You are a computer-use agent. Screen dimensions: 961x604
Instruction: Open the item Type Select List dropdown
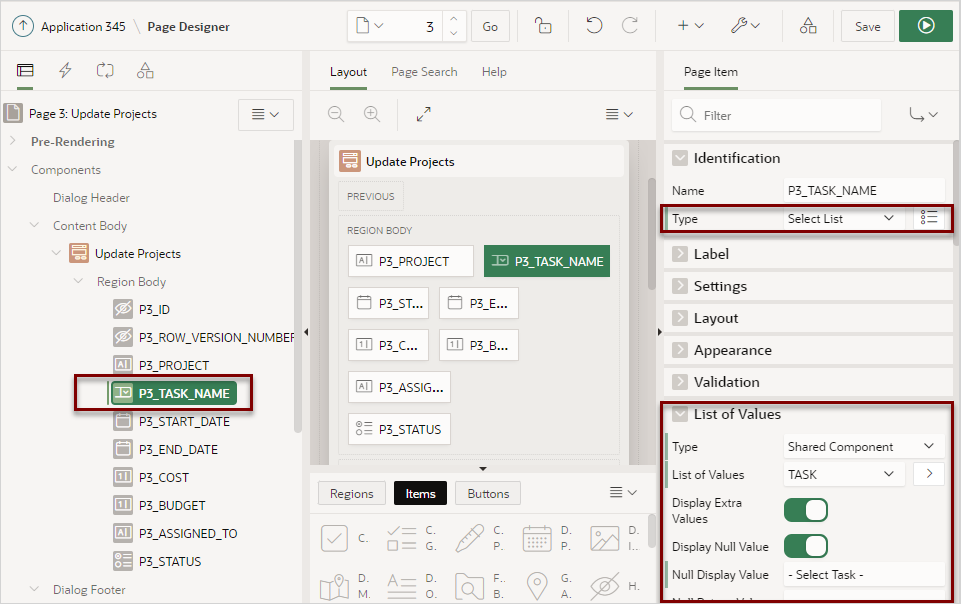tap(843, 218)
